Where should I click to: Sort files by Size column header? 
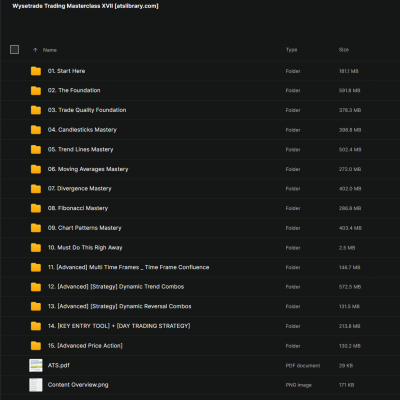pos(344,50)
